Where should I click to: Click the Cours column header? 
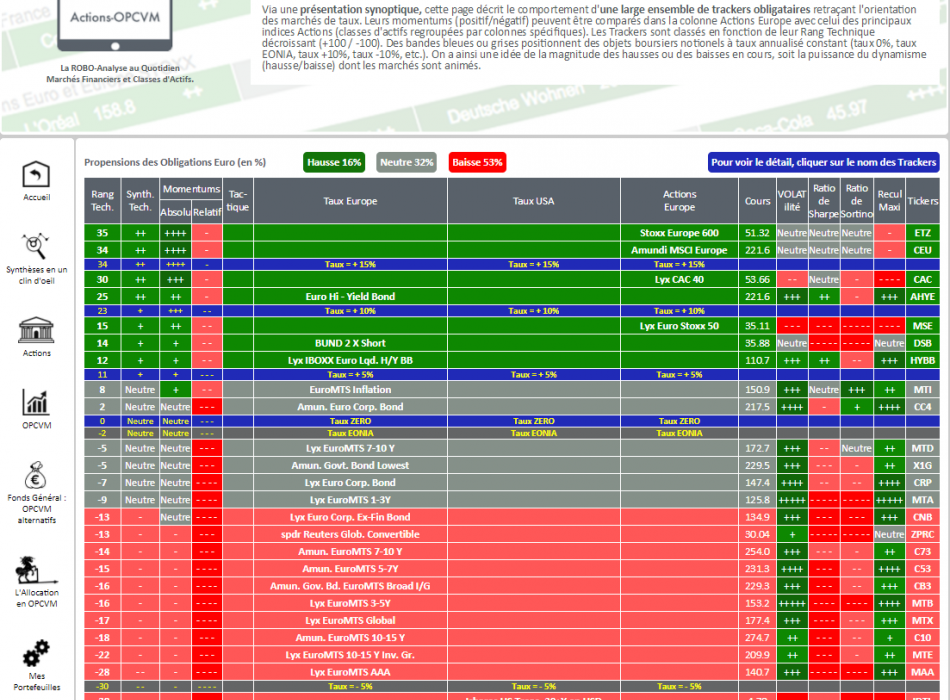(757, 201)
